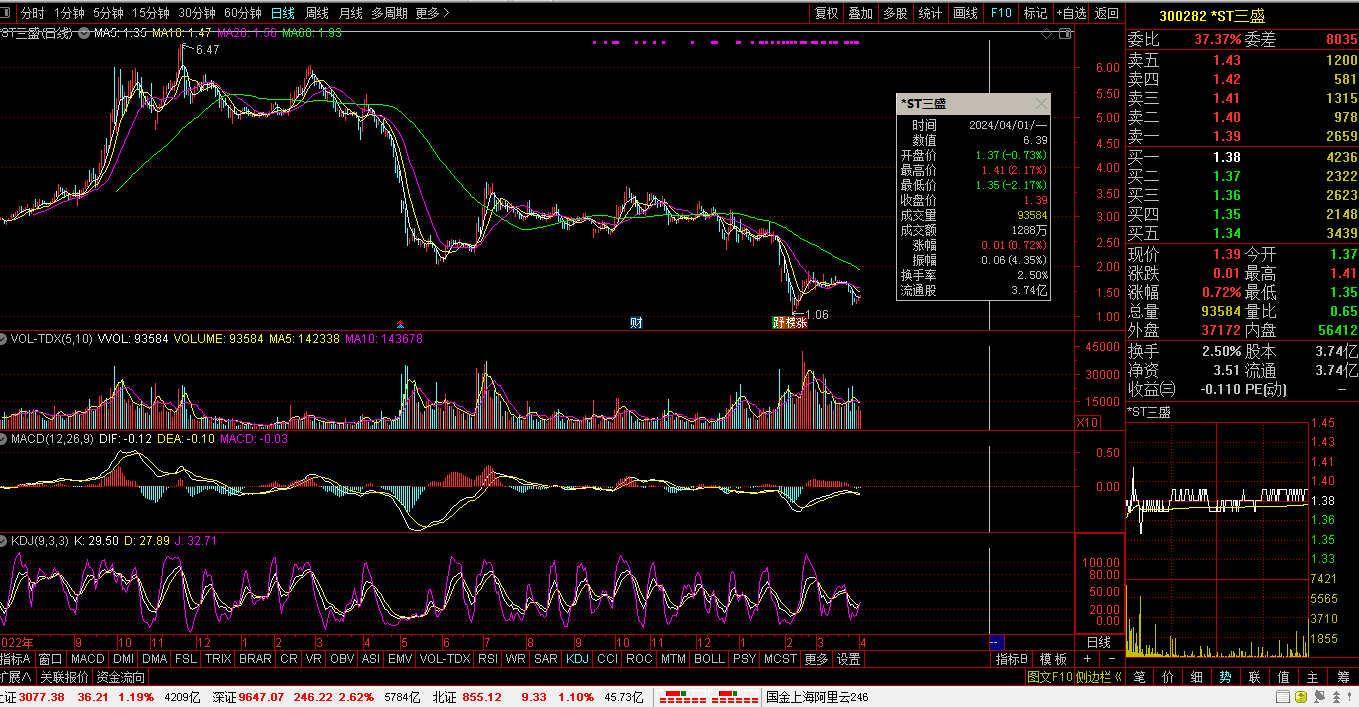Screen dimensions: 1359x707
Task: Select TRIX indicator in bottom bar
Action: pyautogui.click(x=218, y=660)
